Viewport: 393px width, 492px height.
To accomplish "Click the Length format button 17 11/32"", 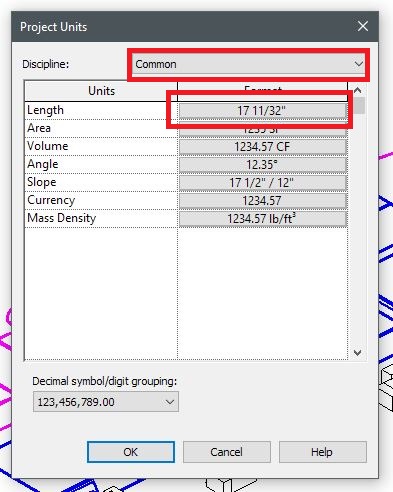I will (x=263, y=111).
